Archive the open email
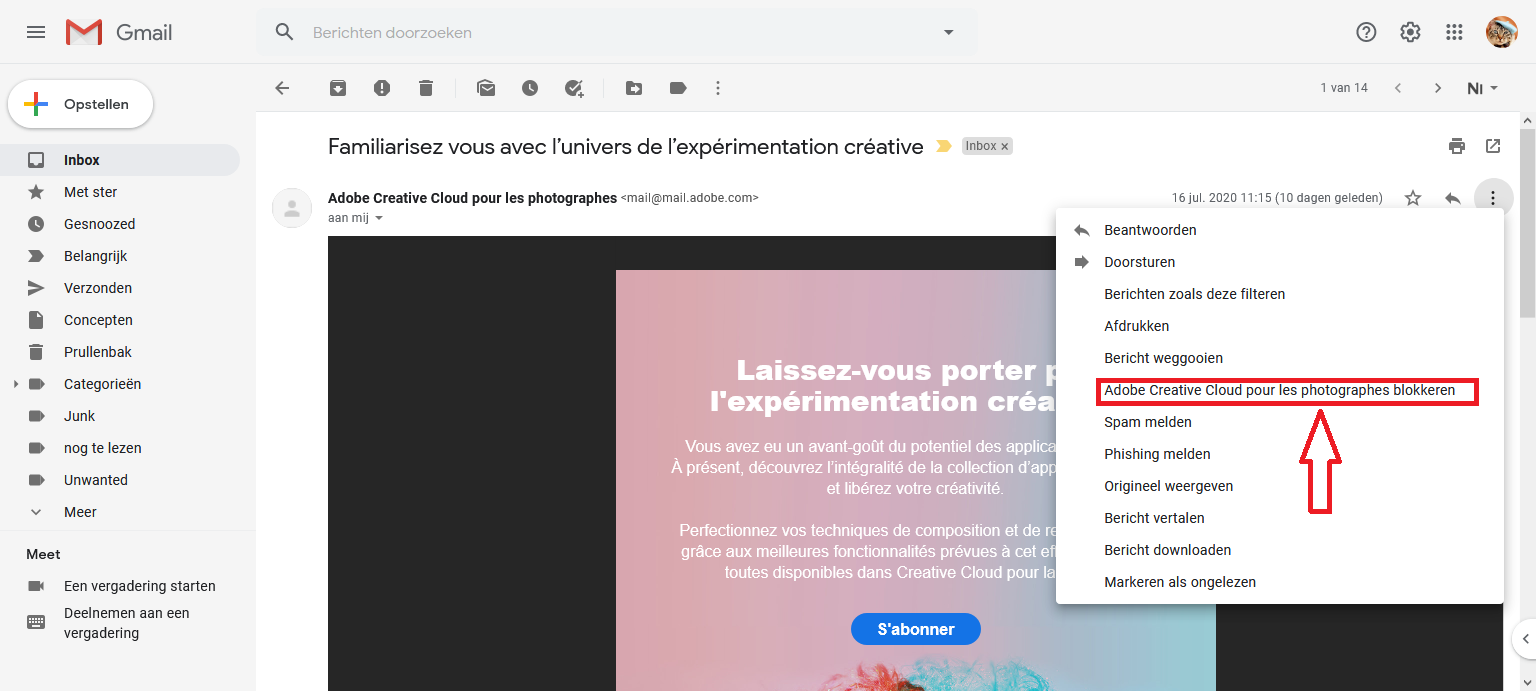This screenshot has height=691, width=1536. pos(338,88)
